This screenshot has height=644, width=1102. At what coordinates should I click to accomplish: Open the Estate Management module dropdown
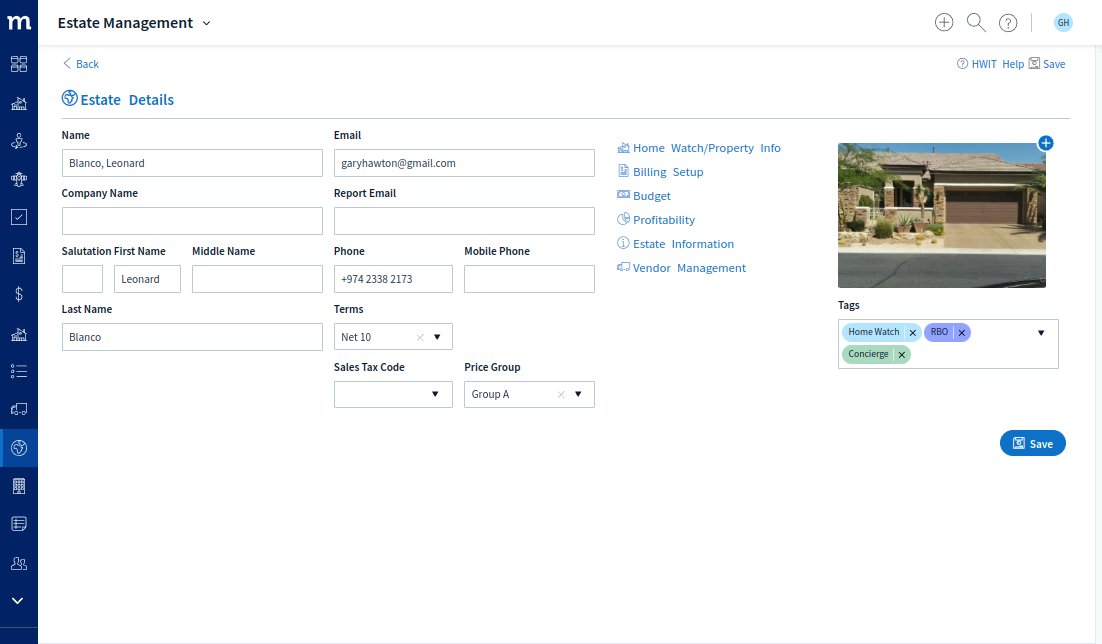134,23
